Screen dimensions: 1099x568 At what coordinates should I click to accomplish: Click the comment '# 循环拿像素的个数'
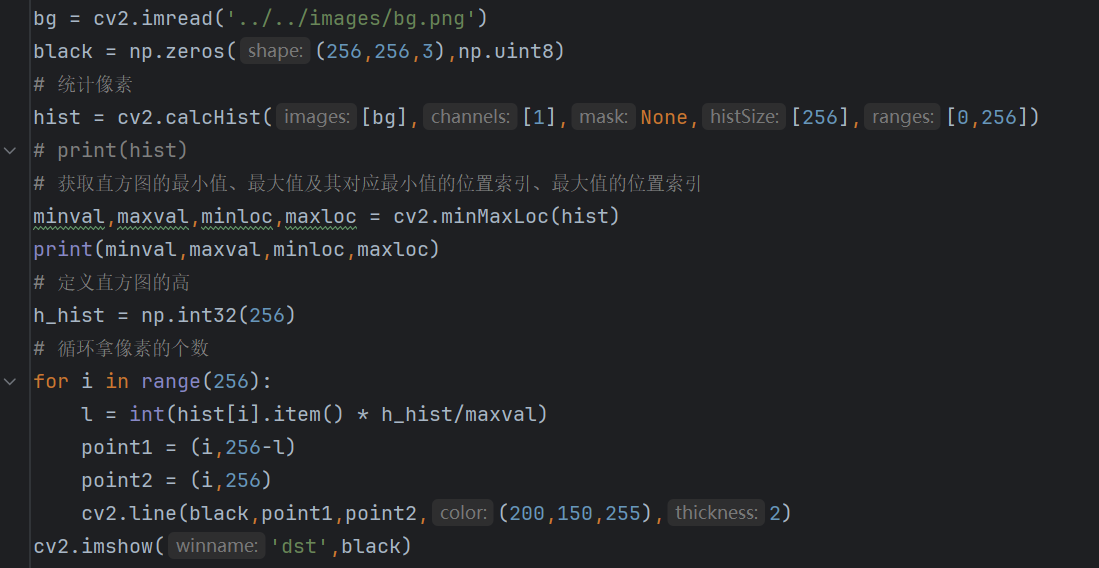[x=121, y=349]
